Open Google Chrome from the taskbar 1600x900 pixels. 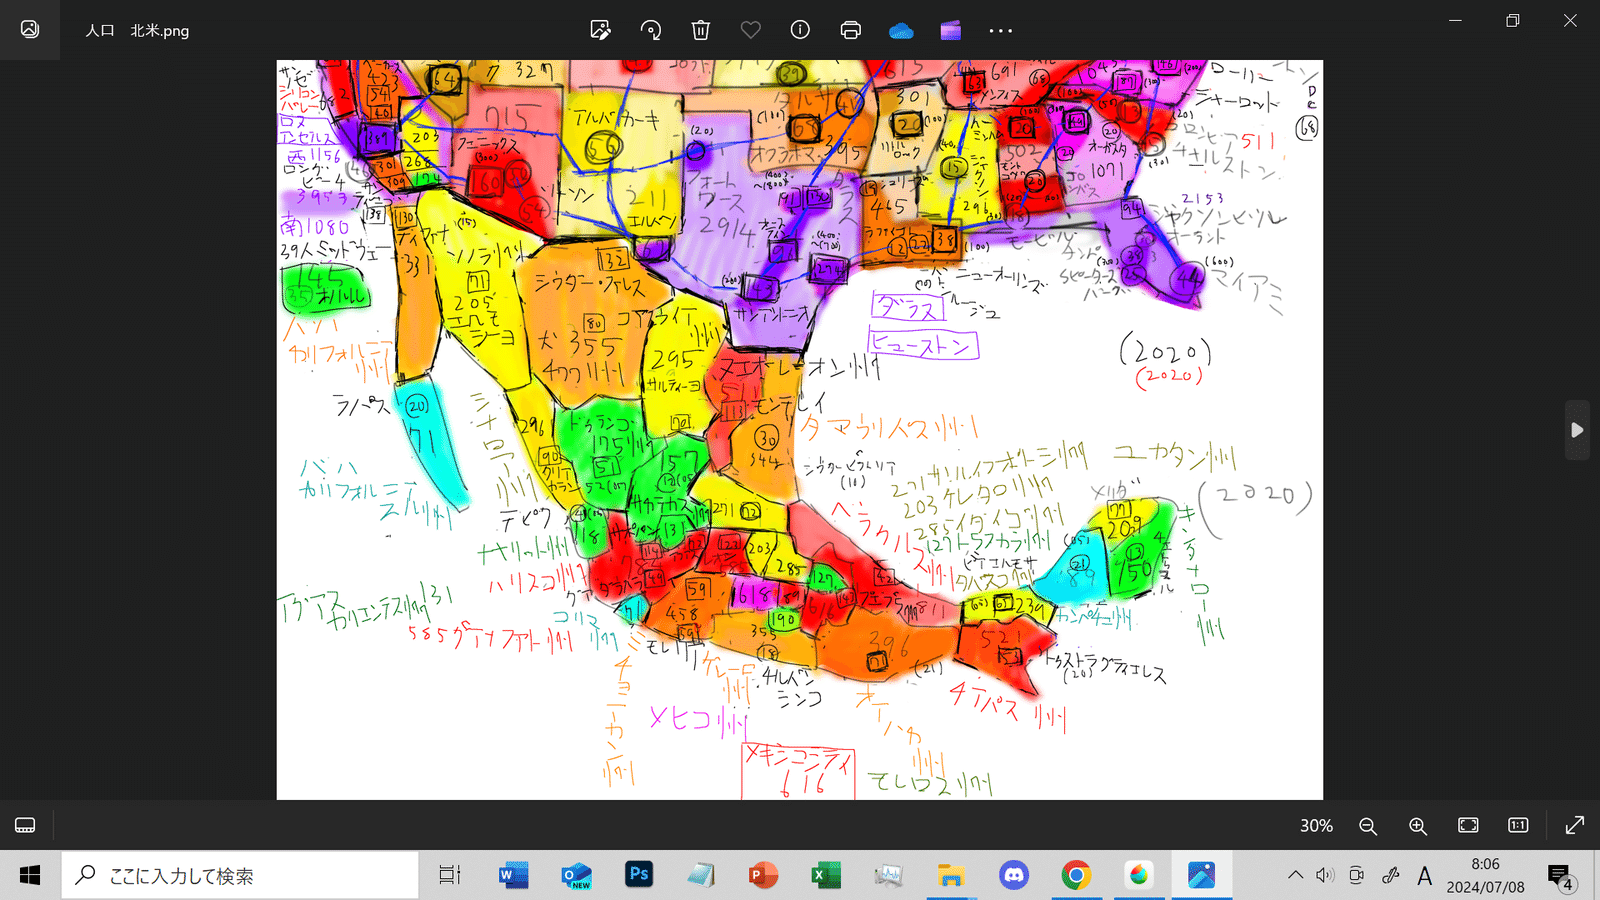click(x=1076, y=876)
